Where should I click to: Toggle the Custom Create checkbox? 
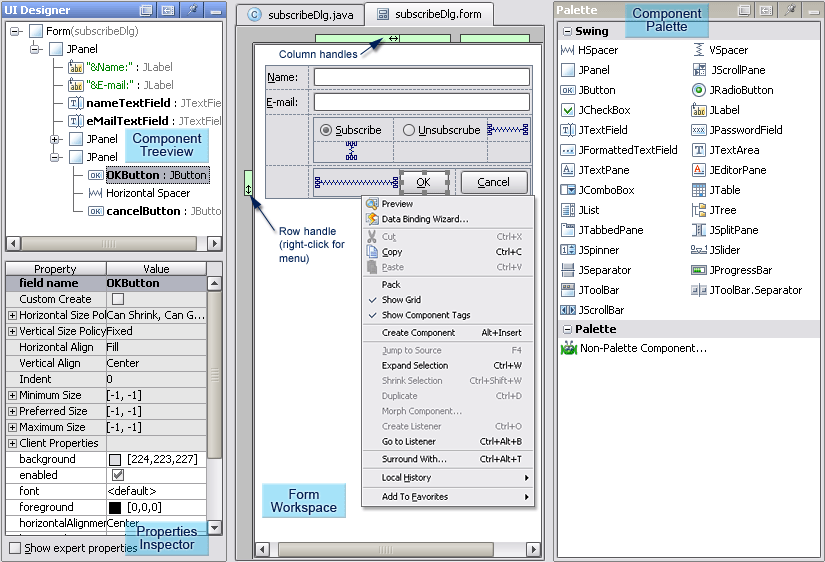(118, 299)
